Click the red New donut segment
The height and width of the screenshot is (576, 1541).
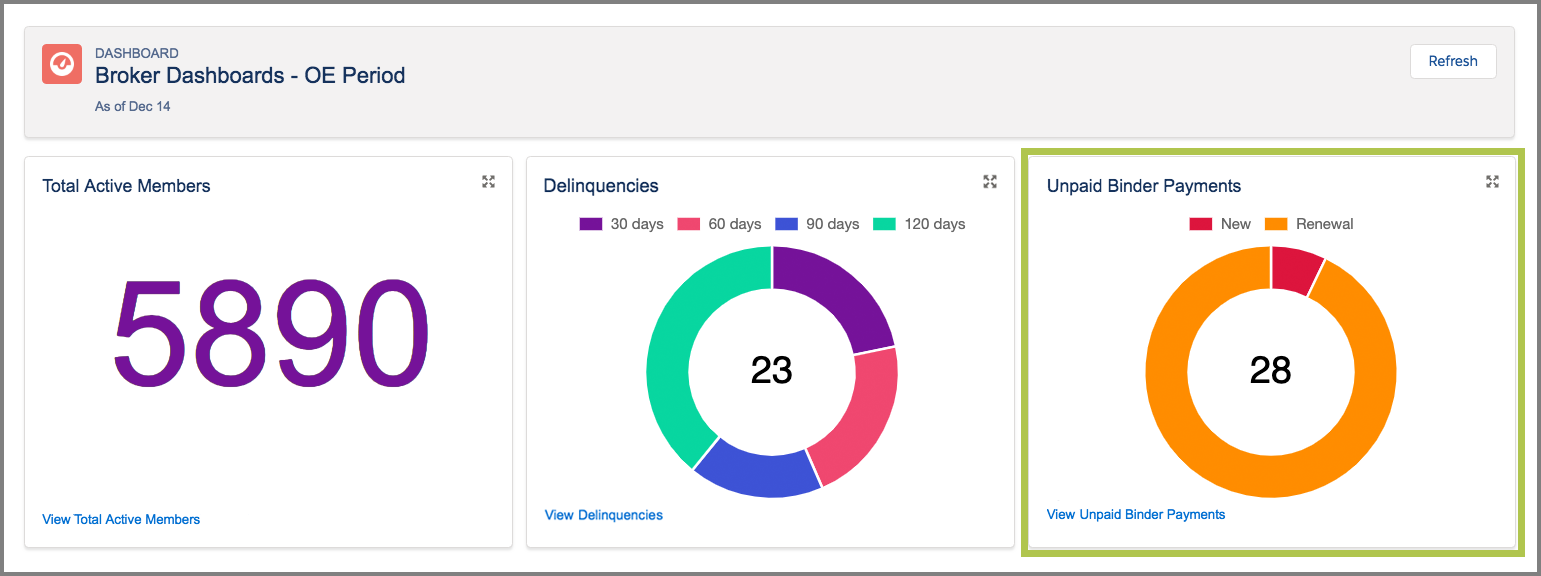pos(1295,270)
